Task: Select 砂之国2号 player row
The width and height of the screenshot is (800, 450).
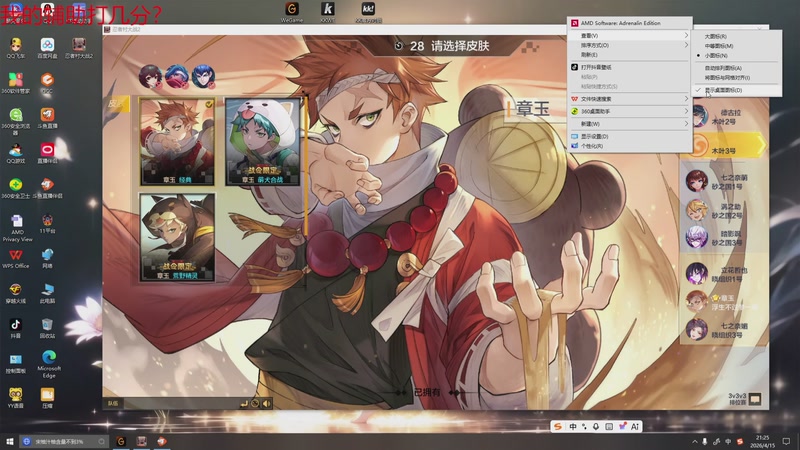Action: point(724,211)
